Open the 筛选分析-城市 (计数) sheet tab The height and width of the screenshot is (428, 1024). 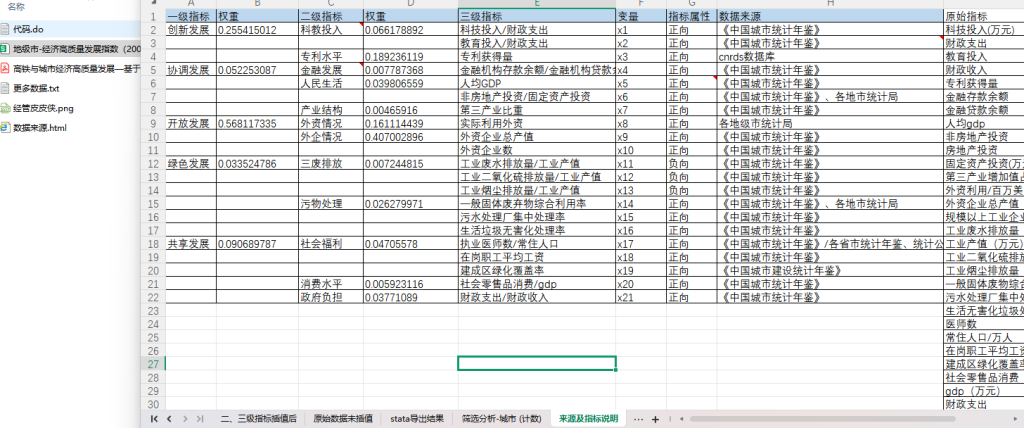[502, 419]
